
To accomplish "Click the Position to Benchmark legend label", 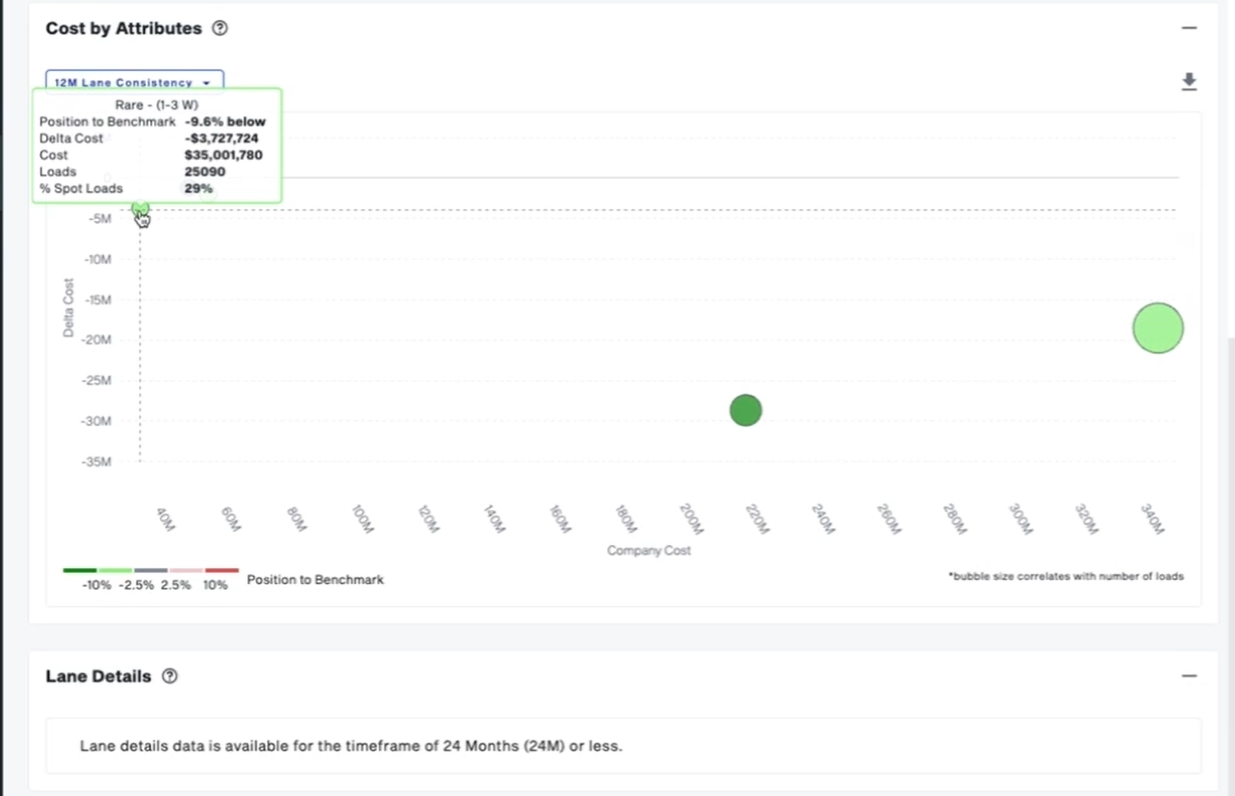I will pyautogui.click(x=315, y=580).
